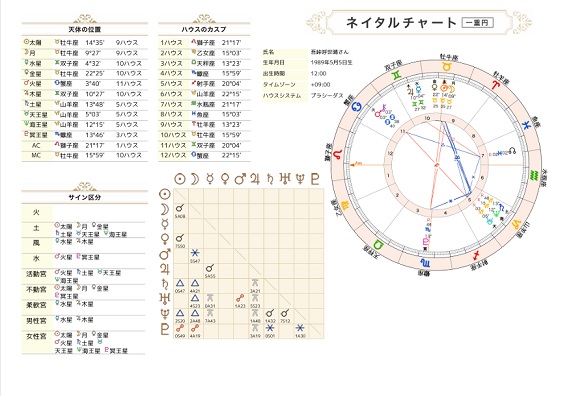571x396 pixels.
Task: Click the red Sagittarius sign icon on the wheel
Action: (x=476, y=255)
